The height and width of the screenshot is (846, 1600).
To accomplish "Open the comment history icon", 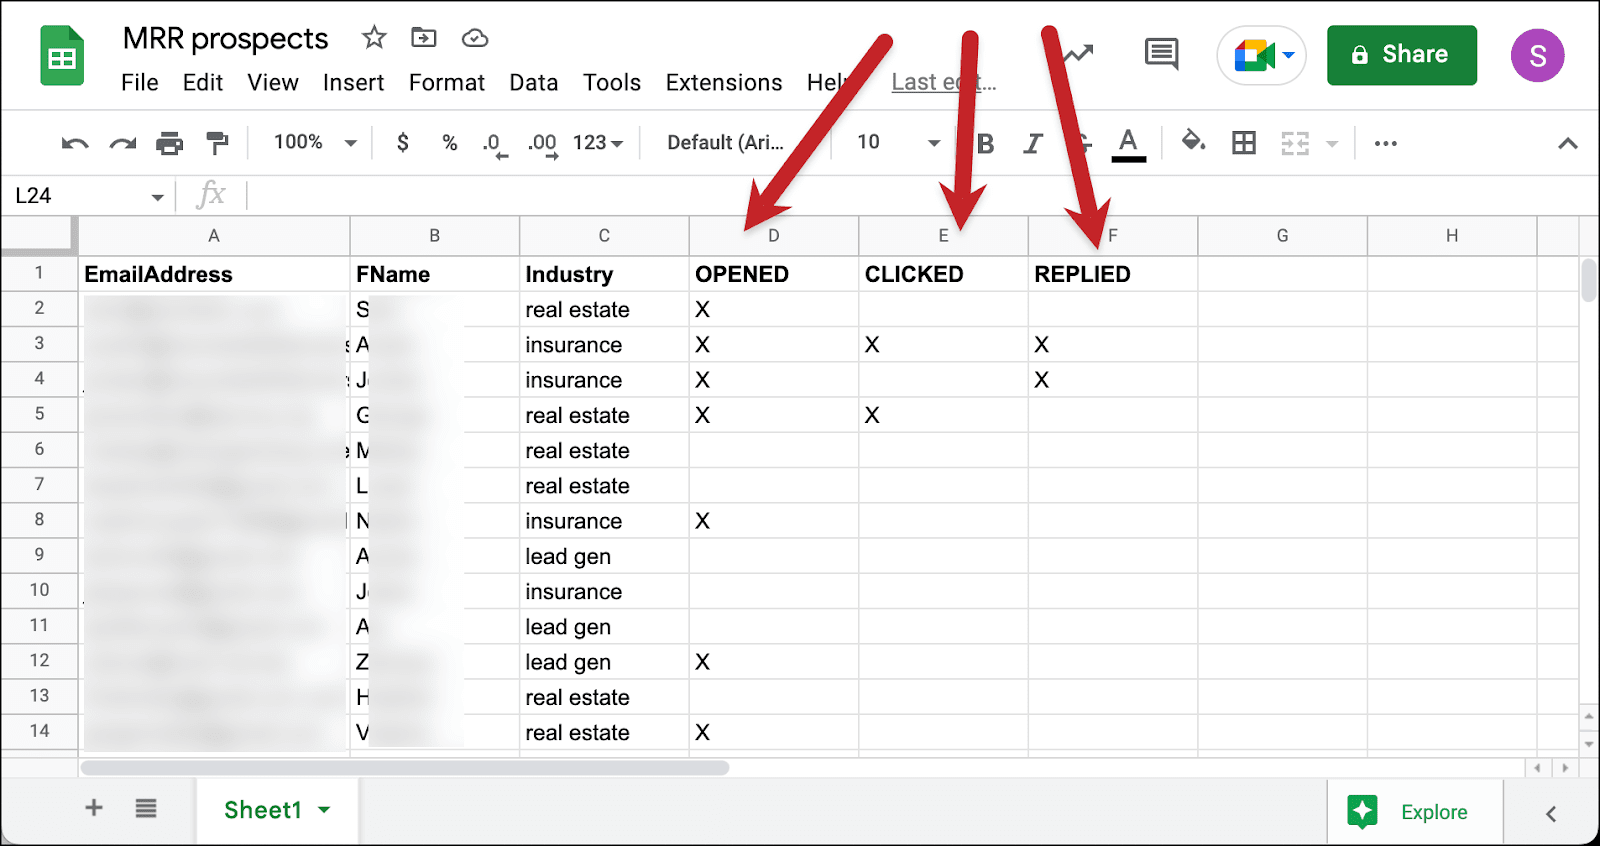I will [1161, 54].
